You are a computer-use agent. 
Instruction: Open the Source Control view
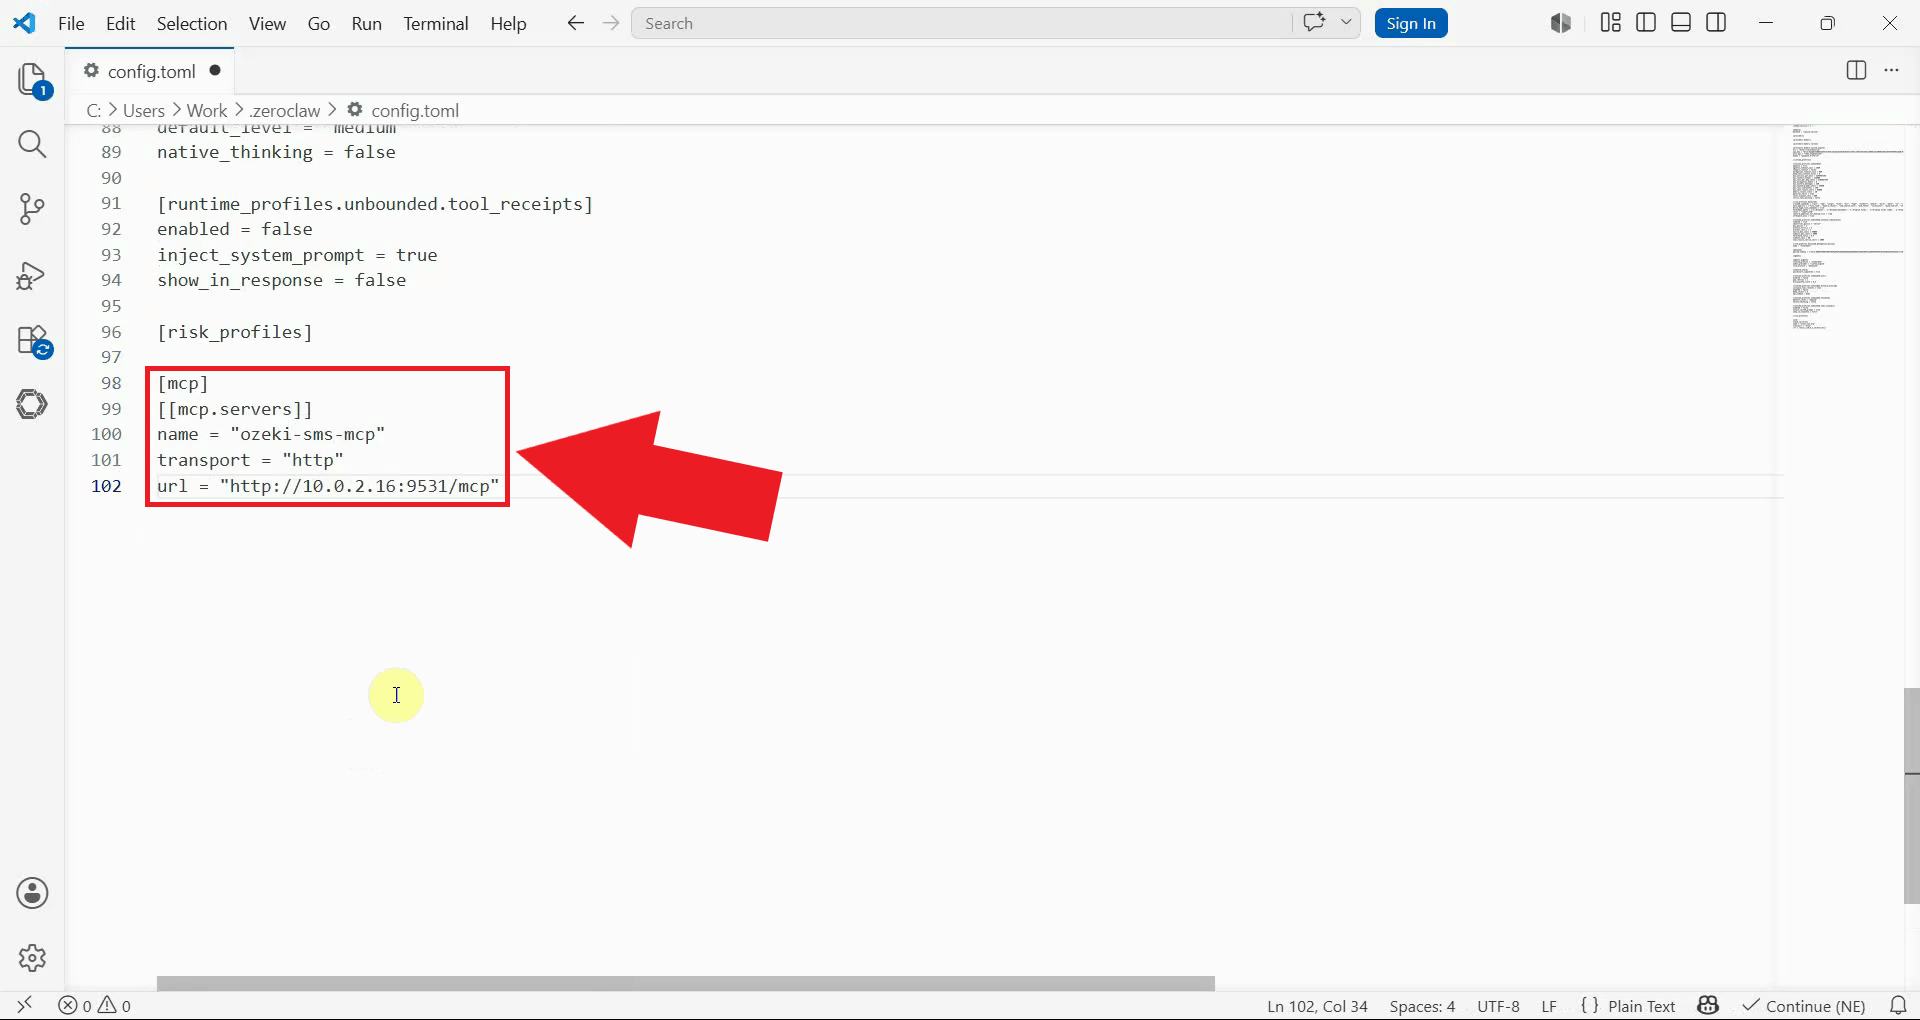32,209
